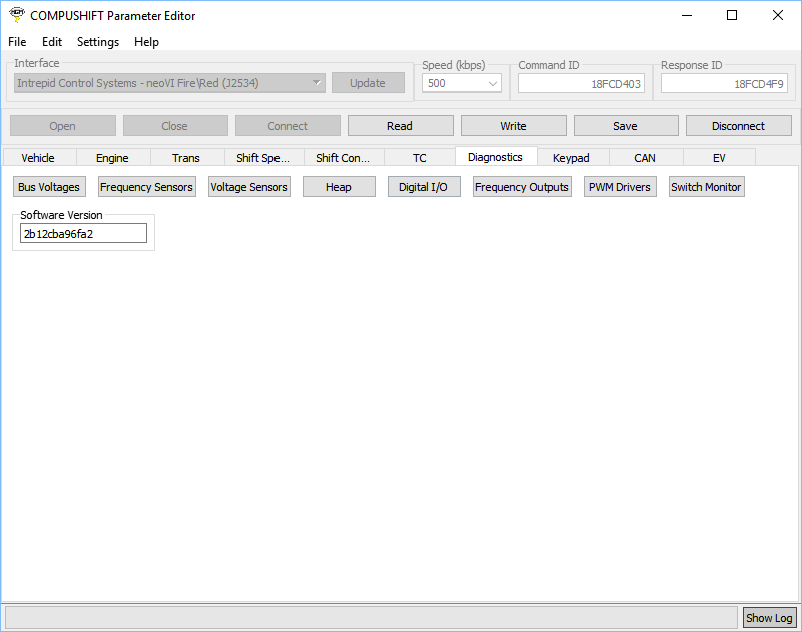Open the Help menu
802x632 pixels.
(146, 42)
